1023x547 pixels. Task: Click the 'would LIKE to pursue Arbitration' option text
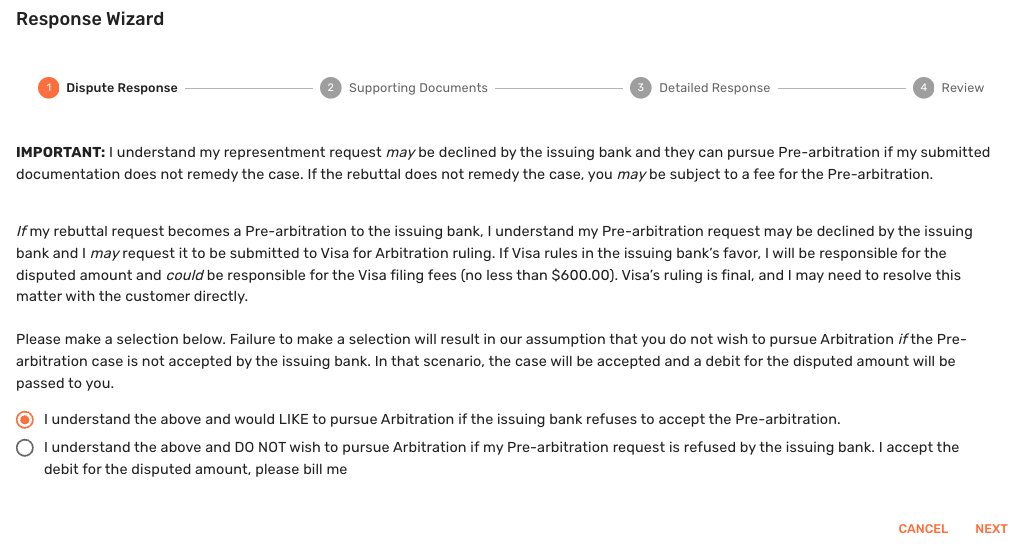click(x=442, y=420)
